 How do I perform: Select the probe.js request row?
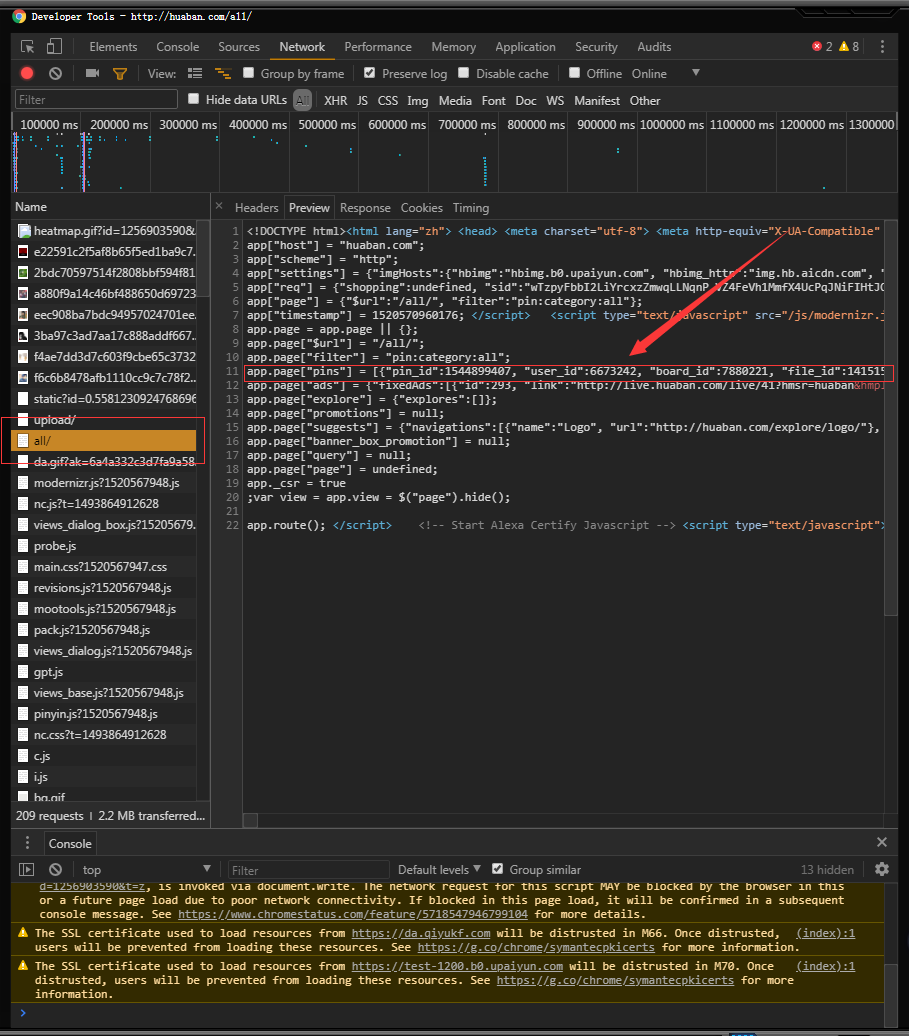pyautogui.click(x=106, y=546)
